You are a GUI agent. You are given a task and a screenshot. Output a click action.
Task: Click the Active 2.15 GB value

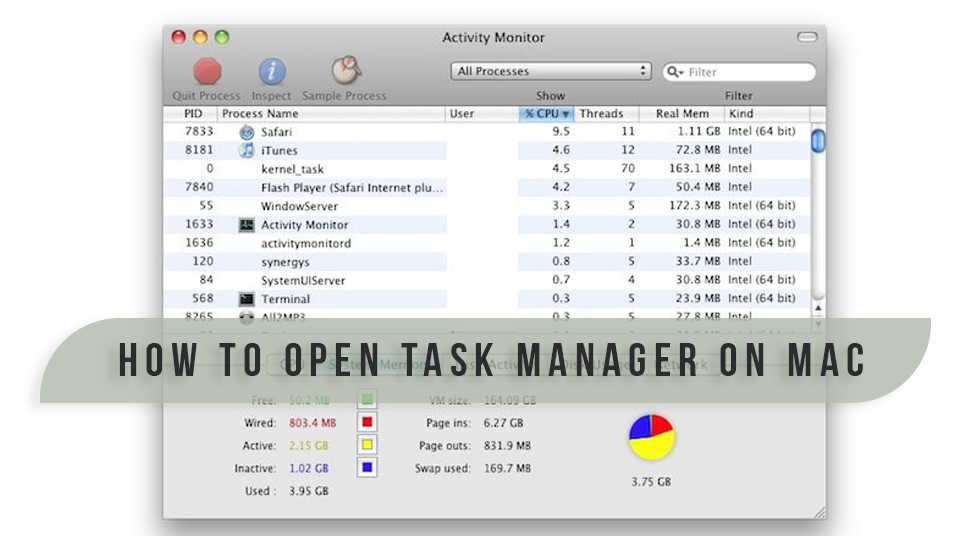tap(308, 446)
